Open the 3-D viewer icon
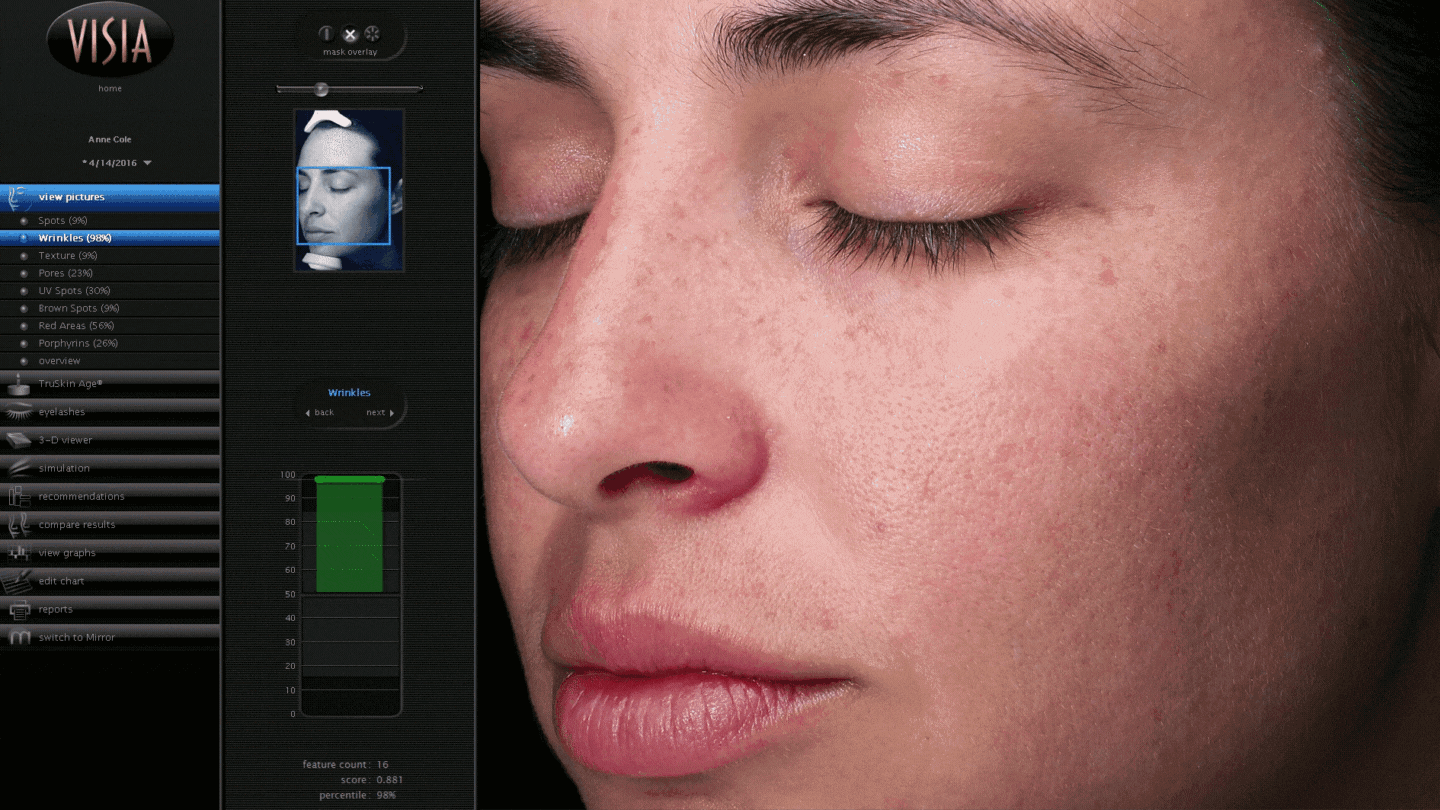 18,440
